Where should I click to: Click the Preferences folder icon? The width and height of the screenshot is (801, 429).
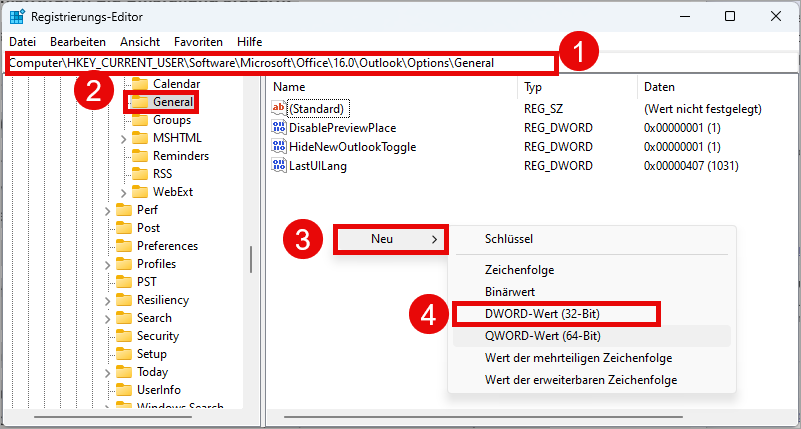coord(124,246)
